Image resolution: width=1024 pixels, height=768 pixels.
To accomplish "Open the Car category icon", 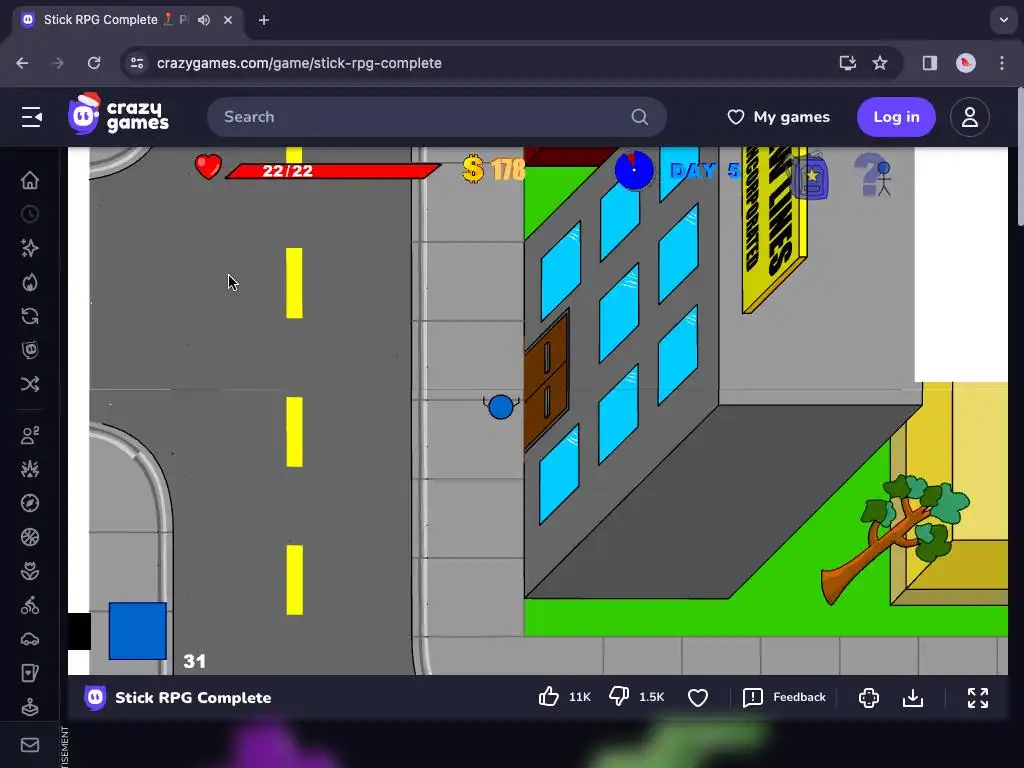I will tap(30, 639).
